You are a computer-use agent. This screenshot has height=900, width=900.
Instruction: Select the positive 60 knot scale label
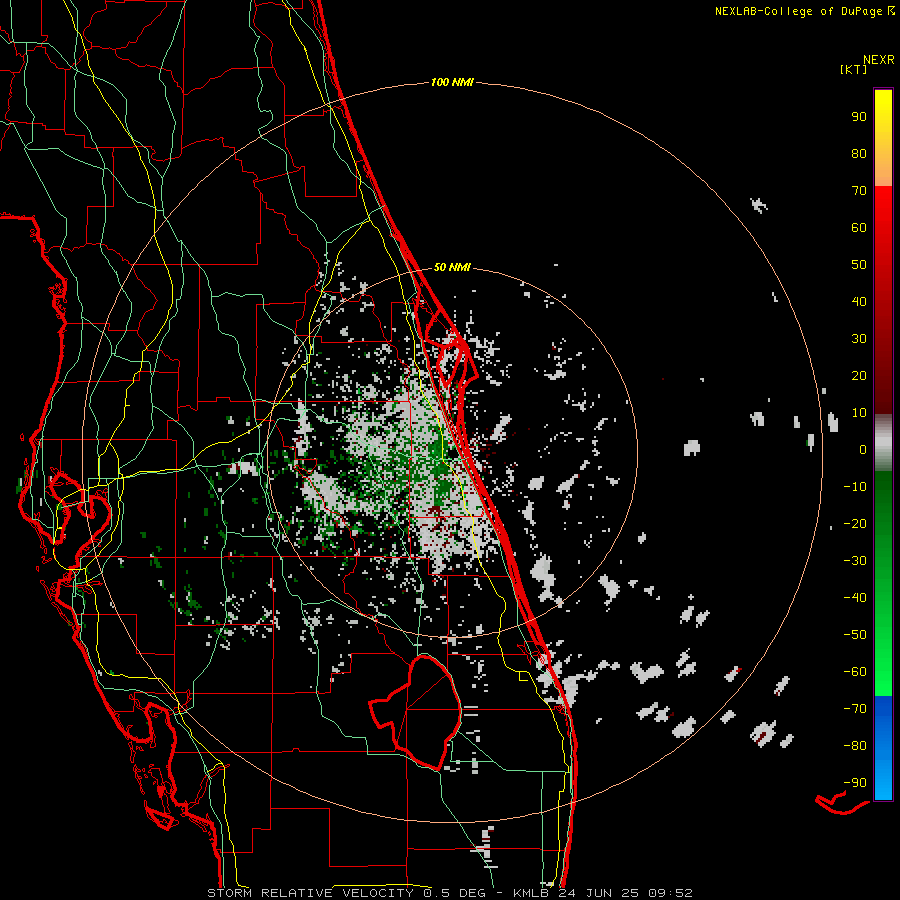click(859, 228)
